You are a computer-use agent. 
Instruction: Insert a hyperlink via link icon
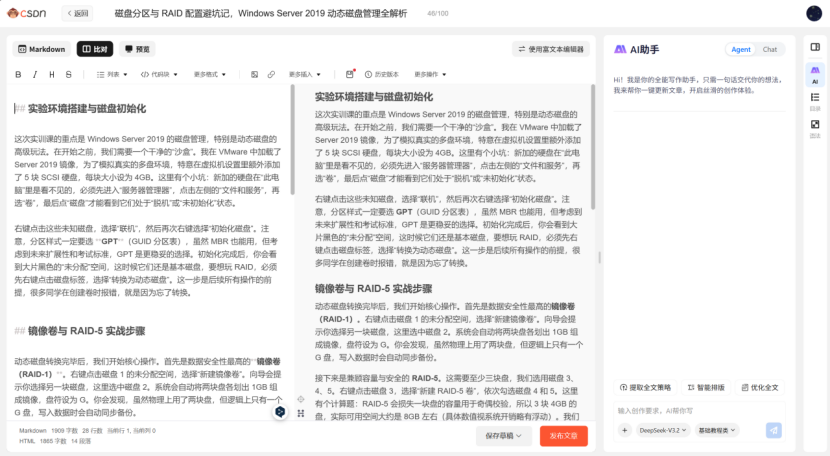pos(271,75)
